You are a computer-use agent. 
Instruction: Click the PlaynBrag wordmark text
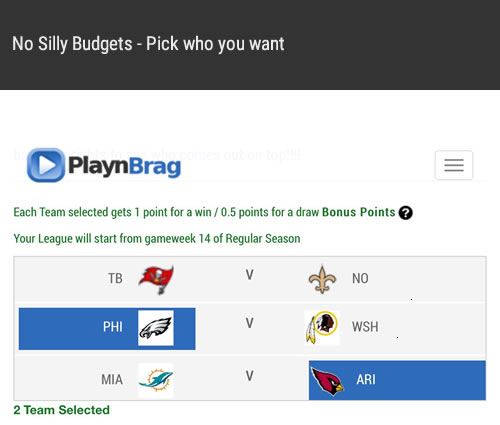pyautogui.click(x=125, y=166)
